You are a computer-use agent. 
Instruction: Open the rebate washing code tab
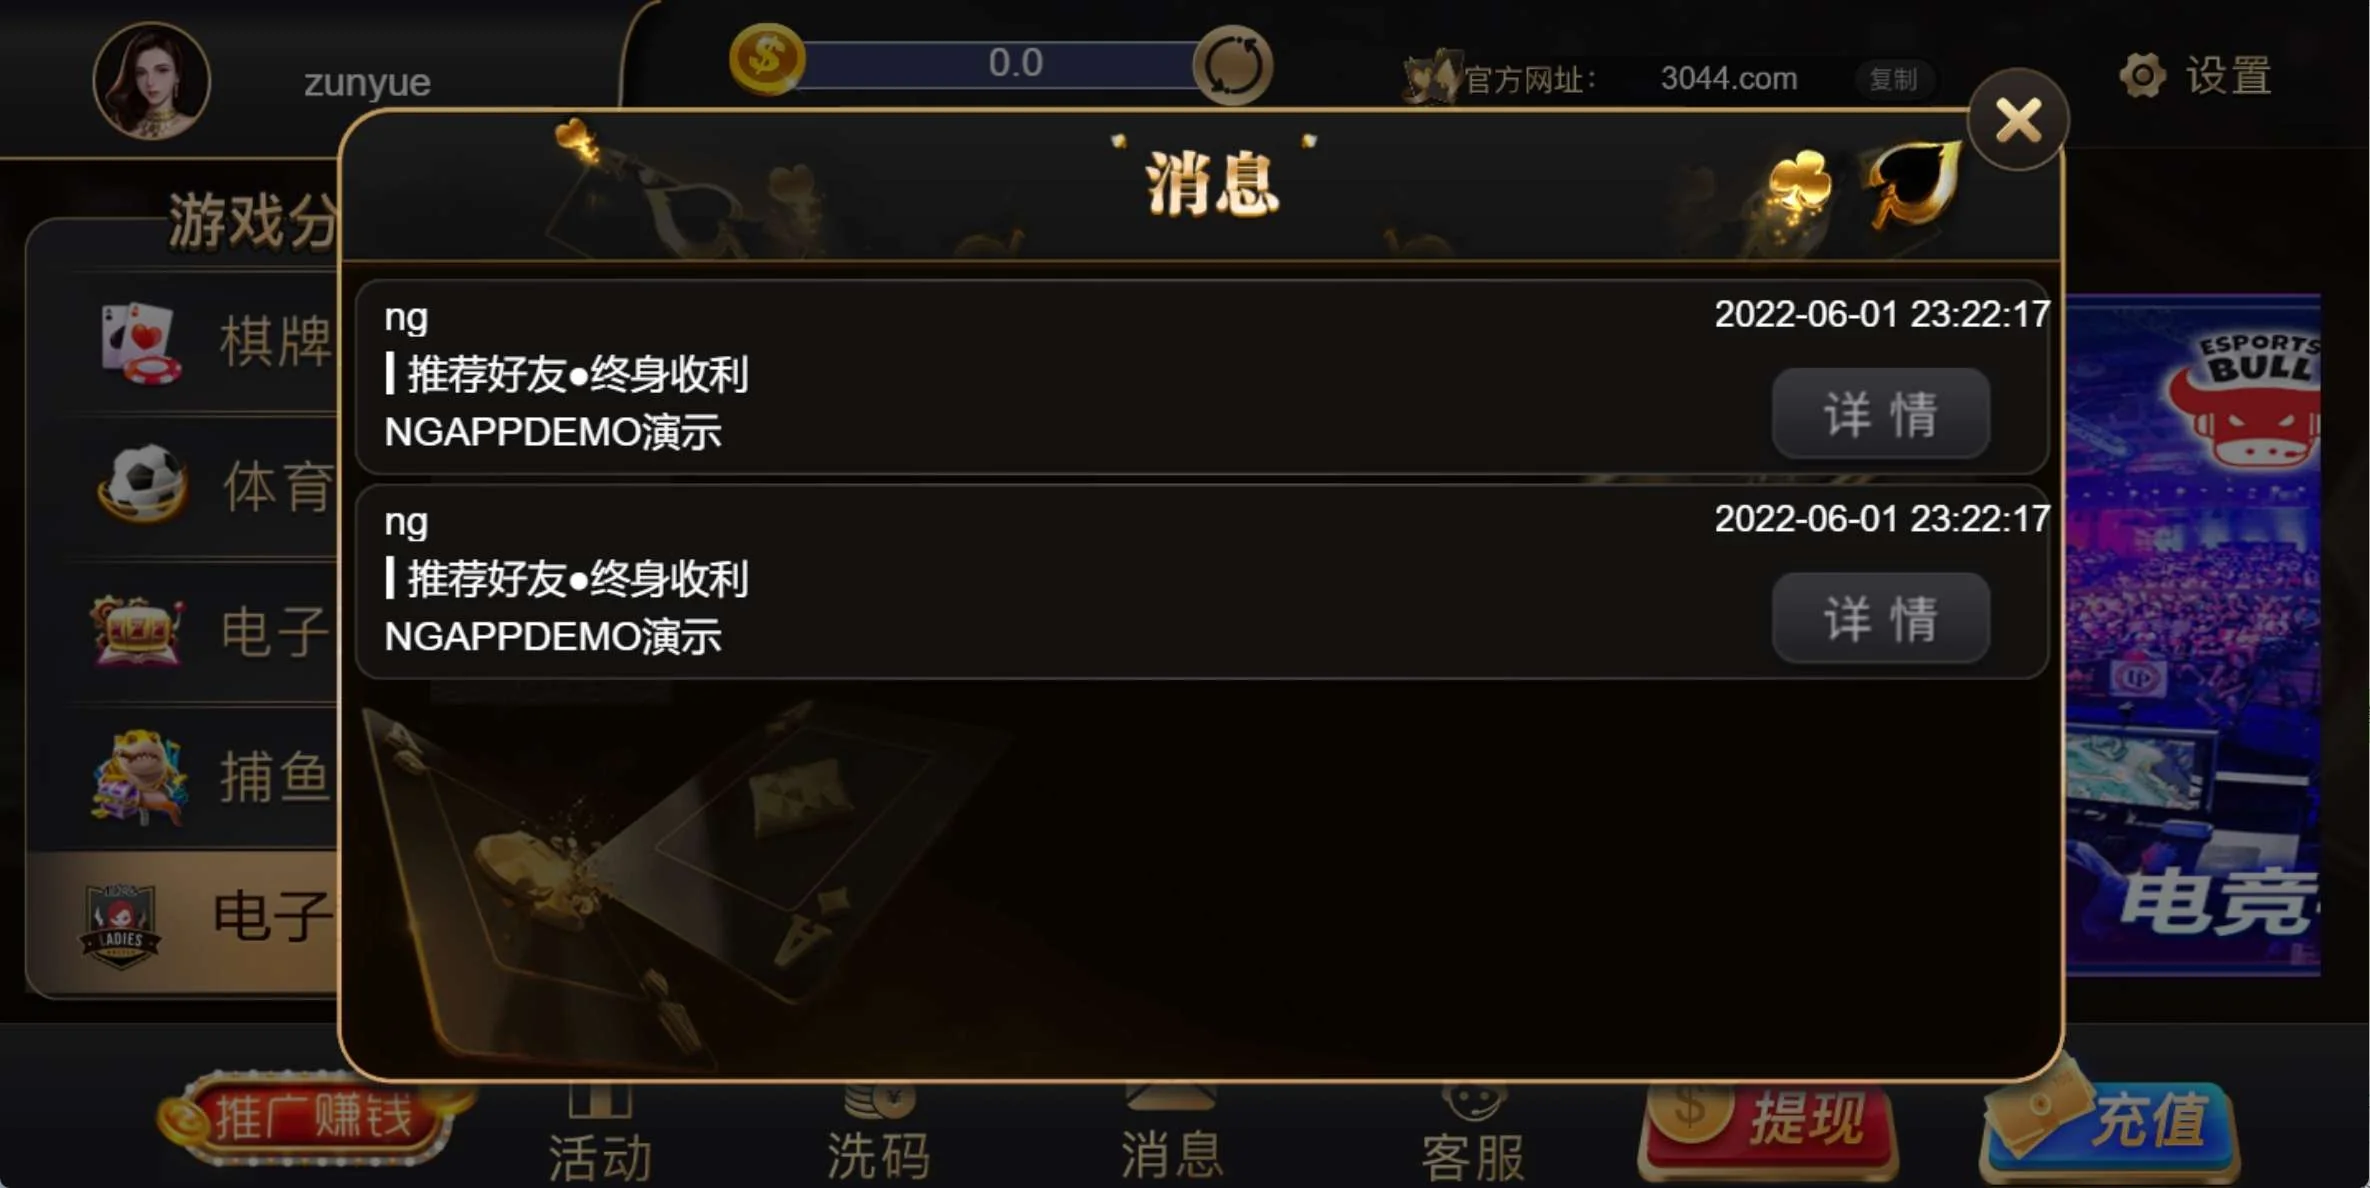click(x=879, y=1136)
